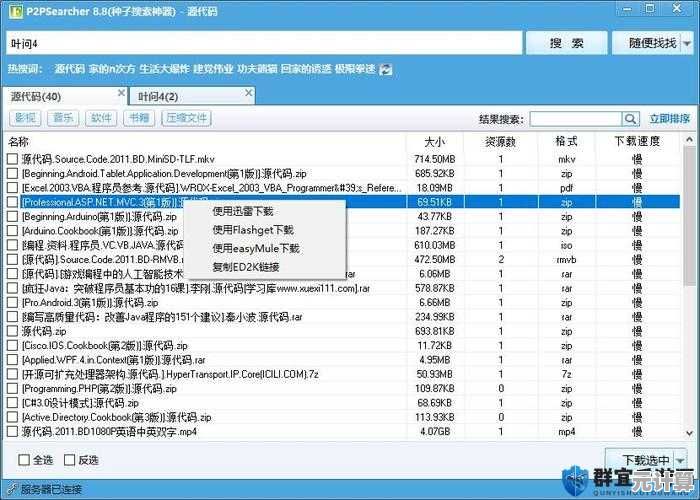Click the refresh hot keywords icon
700x500 pixels.
pos(386,69)
